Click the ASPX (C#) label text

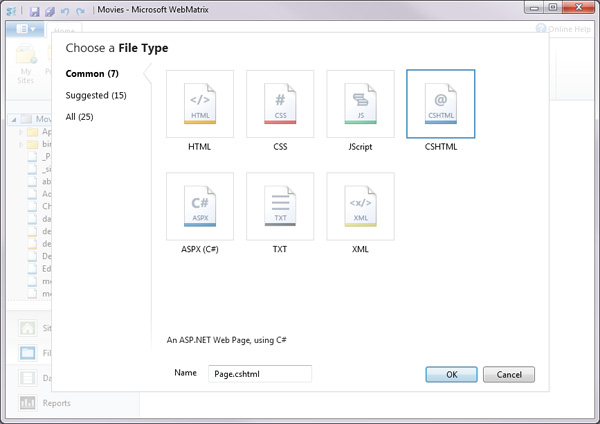pyautogui.click(x=200, y=249)
